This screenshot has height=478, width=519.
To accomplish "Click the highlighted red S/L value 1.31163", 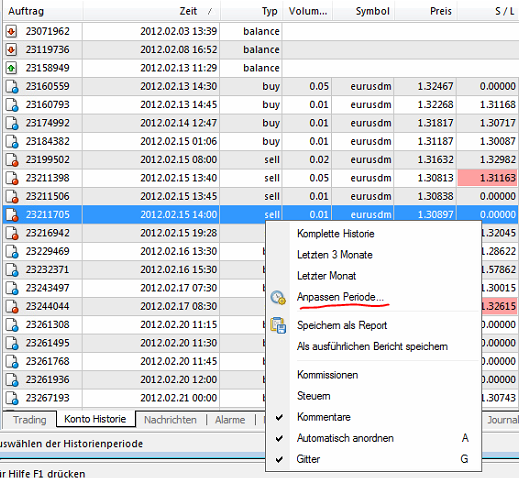I will pos(487,178).
